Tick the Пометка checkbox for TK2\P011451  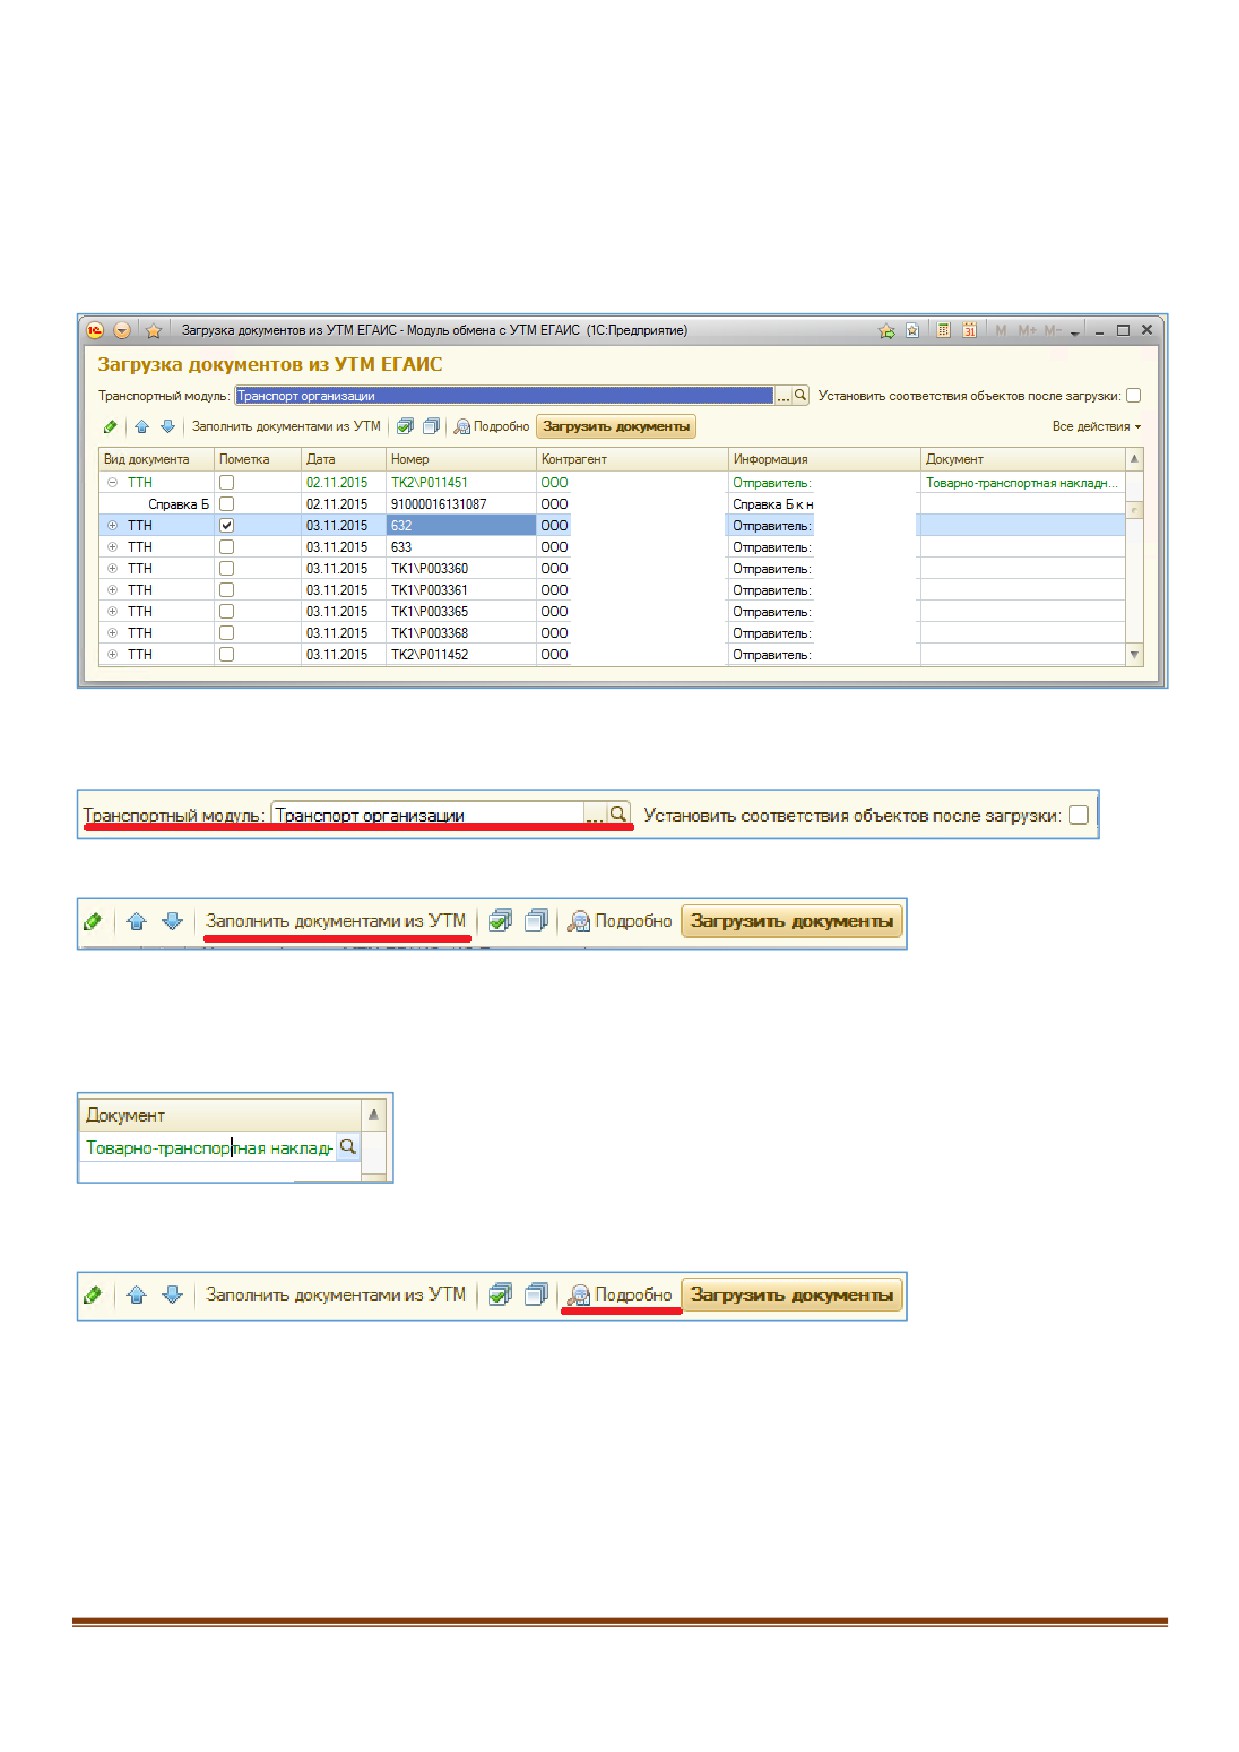tap(226, 482)
